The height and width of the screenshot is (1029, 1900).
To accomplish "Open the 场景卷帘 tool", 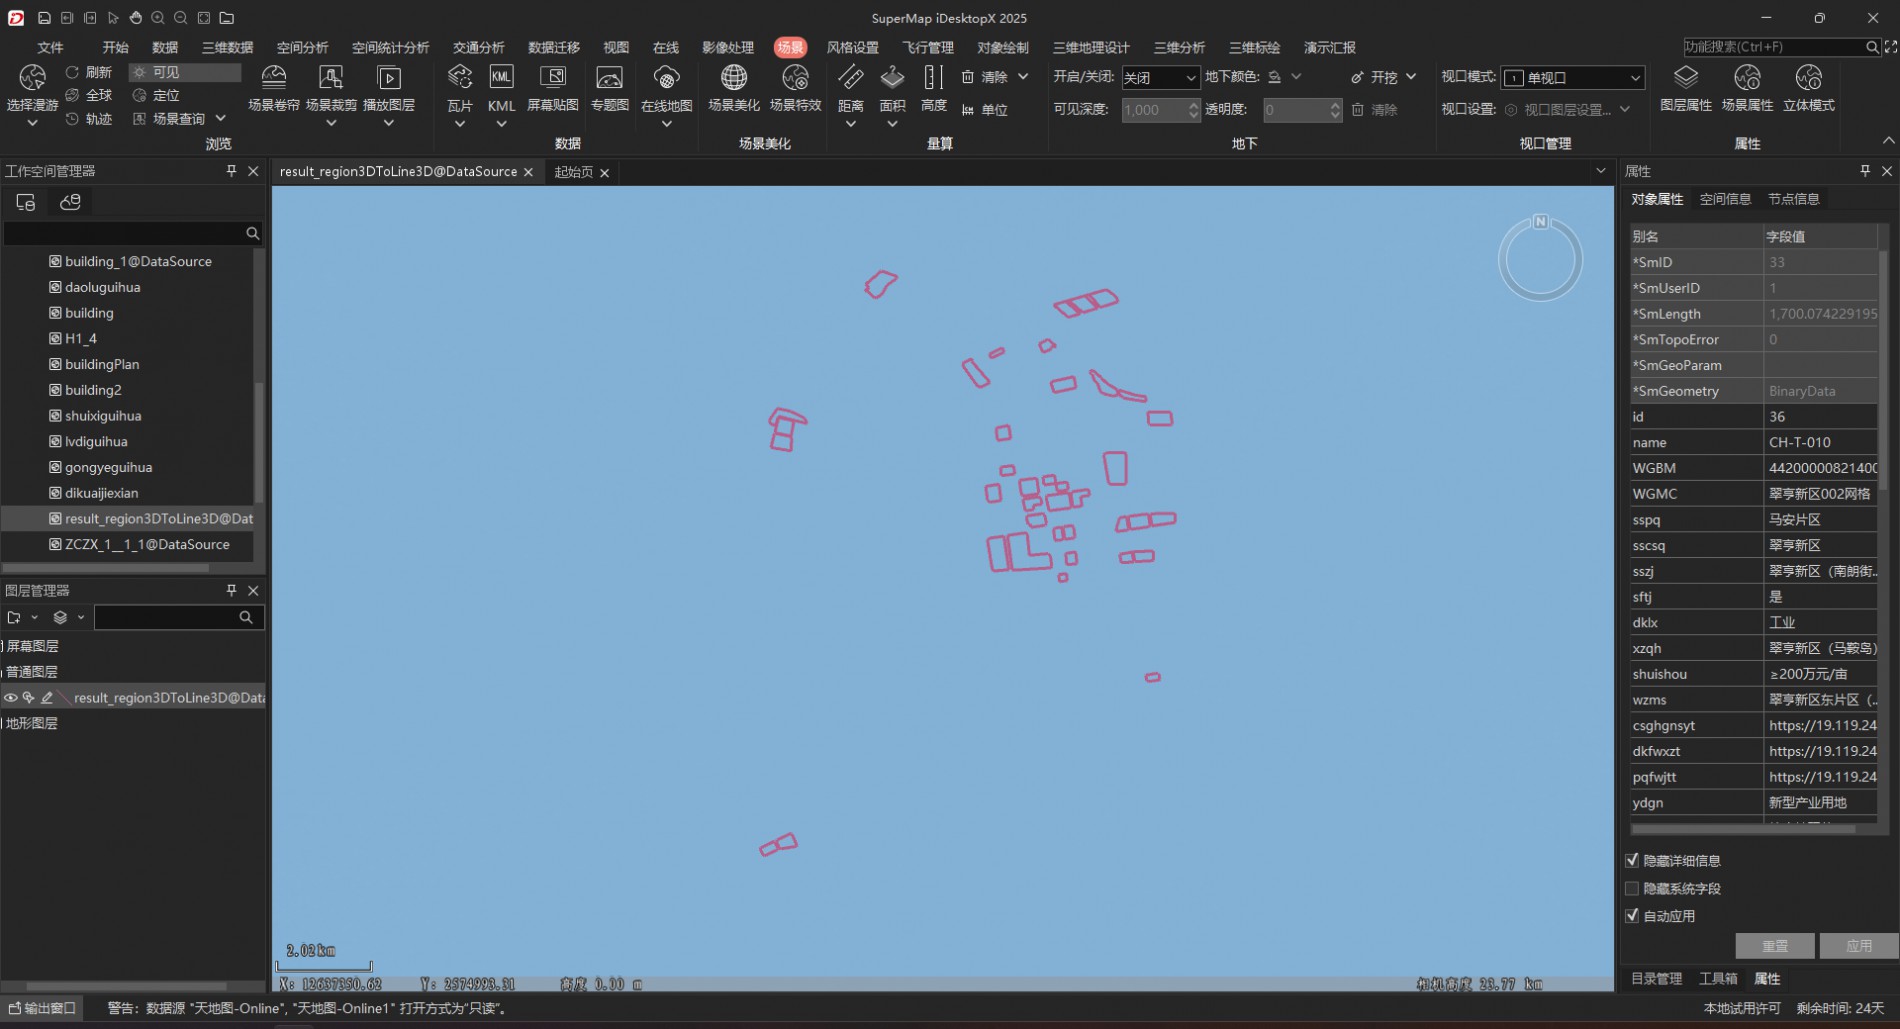I will (x=273, y=78).
